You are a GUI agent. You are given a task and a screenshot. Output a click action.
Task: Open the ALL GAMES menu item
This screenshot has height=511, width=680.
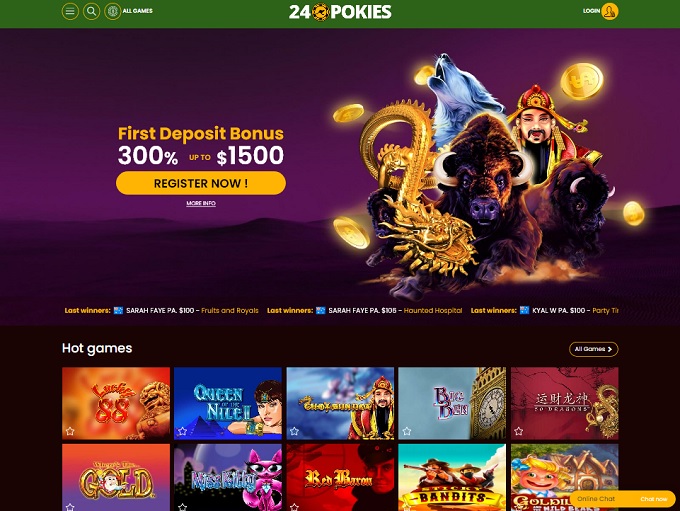[137, 11]
